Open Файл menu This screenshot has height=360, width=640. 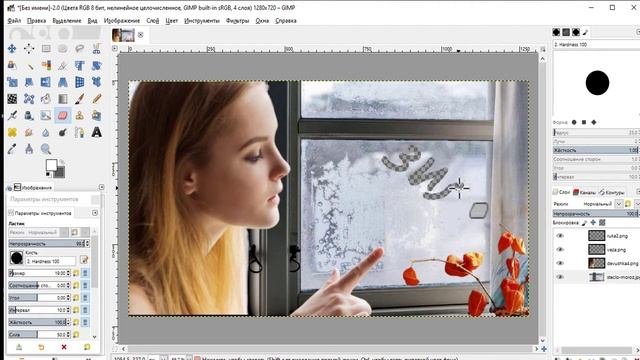click(14, 20)
